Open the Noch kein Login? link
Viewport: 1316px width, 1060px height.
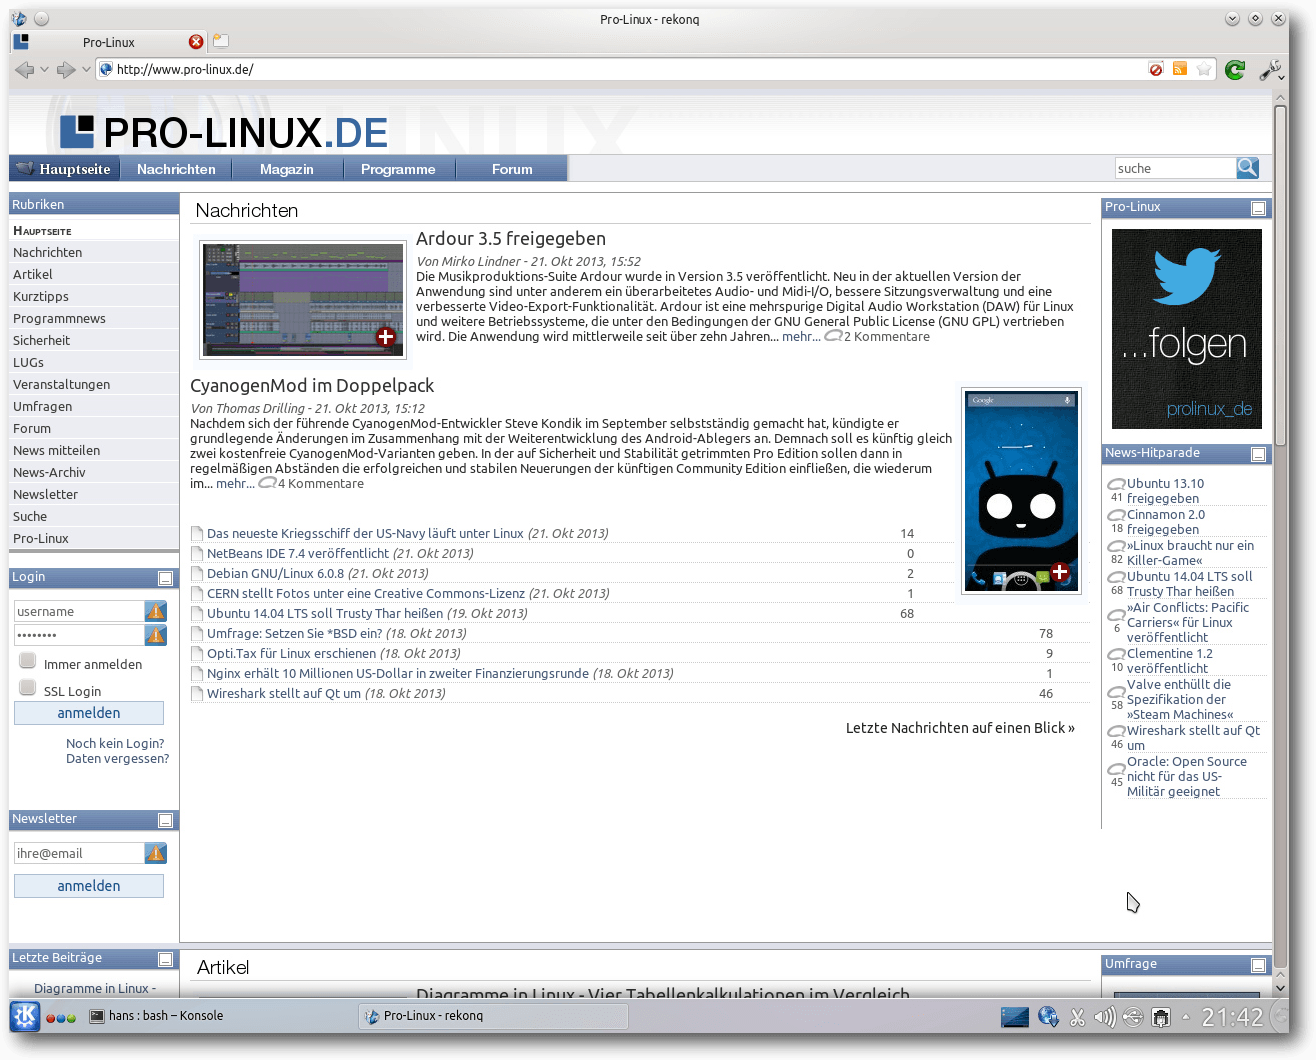coord(115,743)
